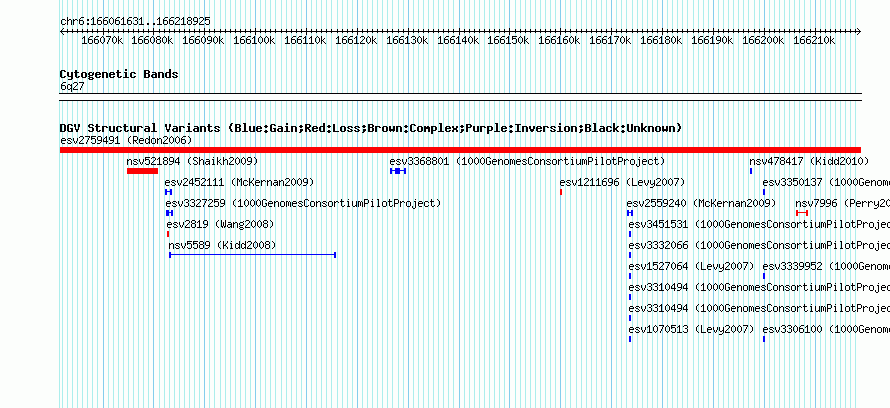
Task: Open the esv2559240 (McKernan2009) variant label
Action: 701,203
